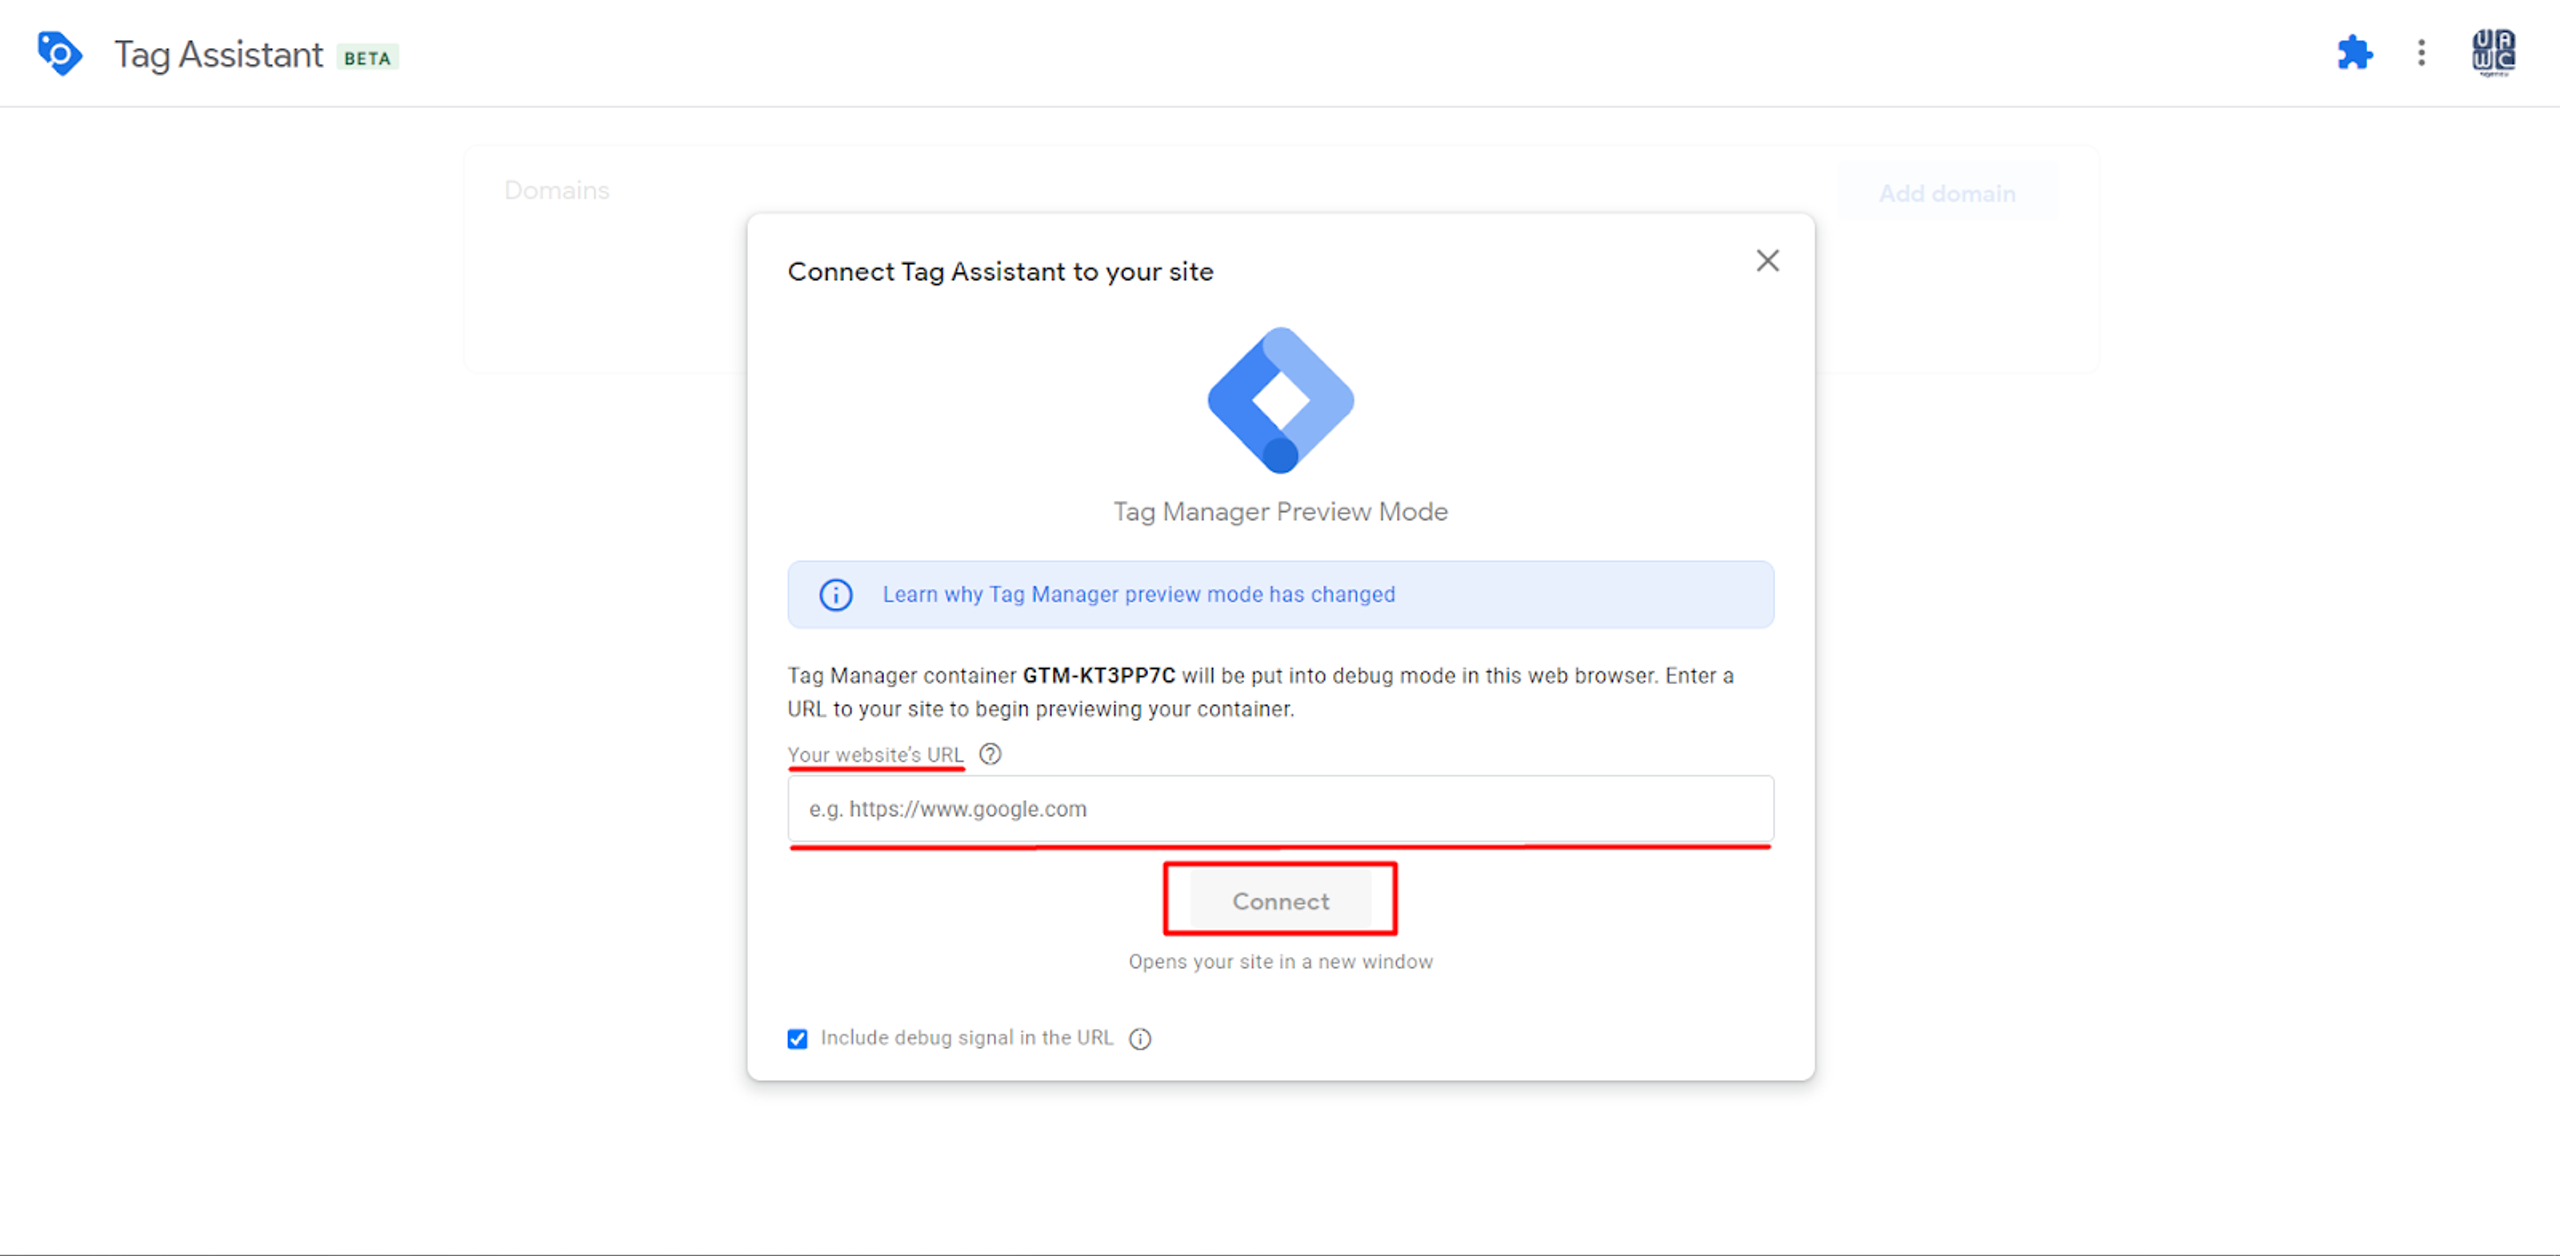2560x1256 pixels.
Task: Open the three-dot more options menu
Action: pos(2421,53)
